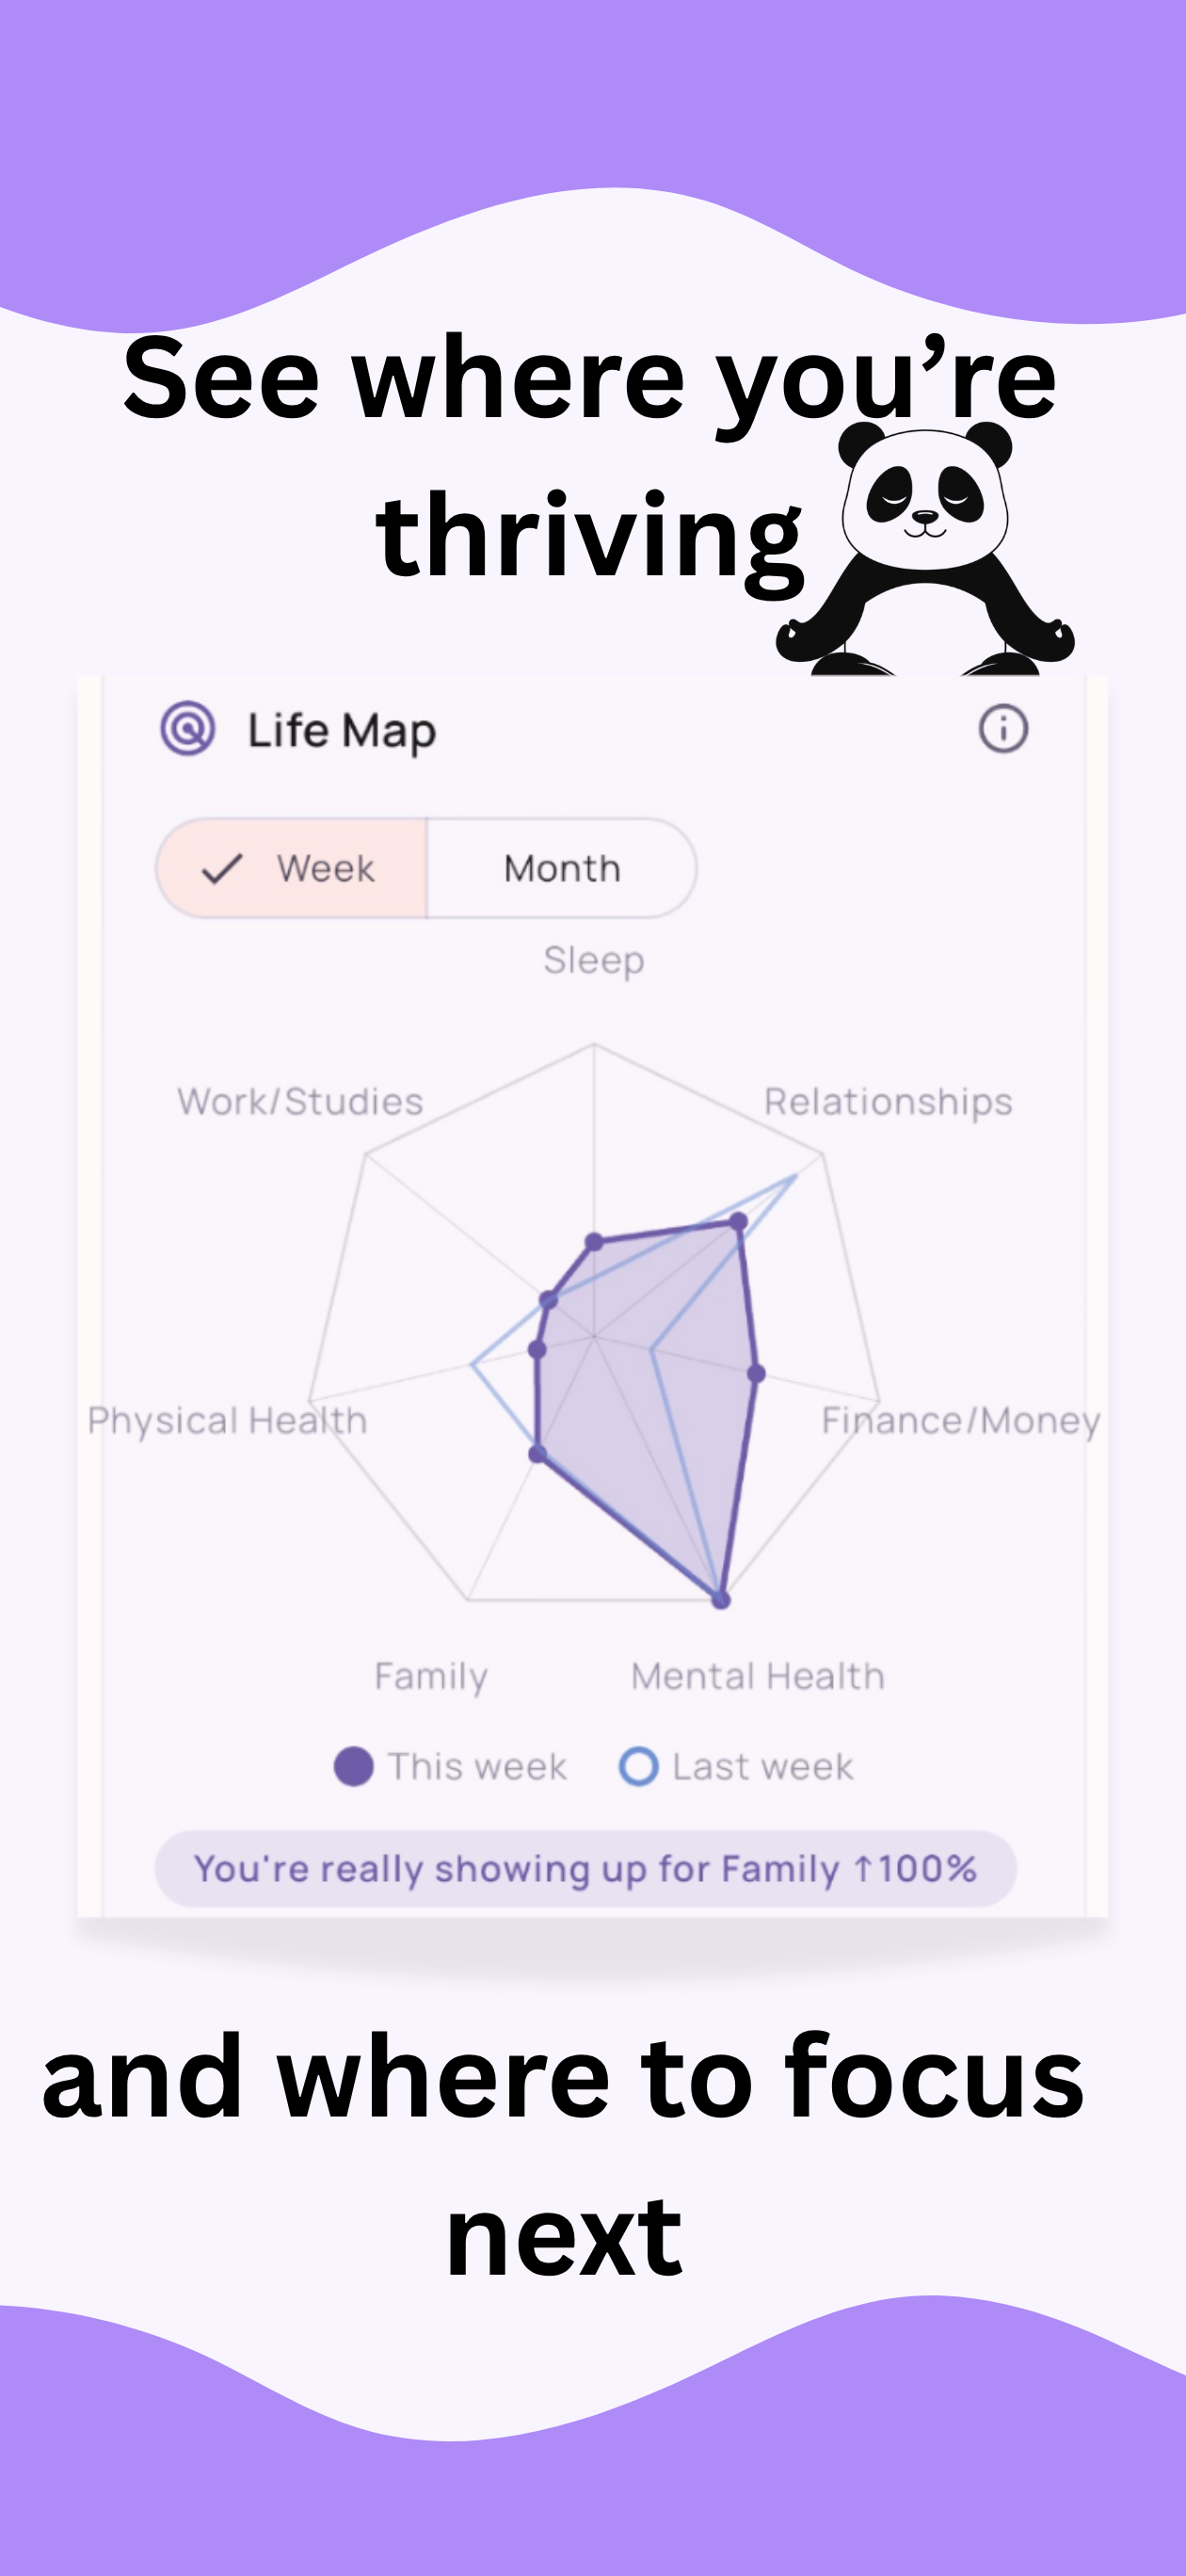Click the Physical Health axis label
The width and height of the screenshot is (1186, 2576).
(x=227, y=1421)
